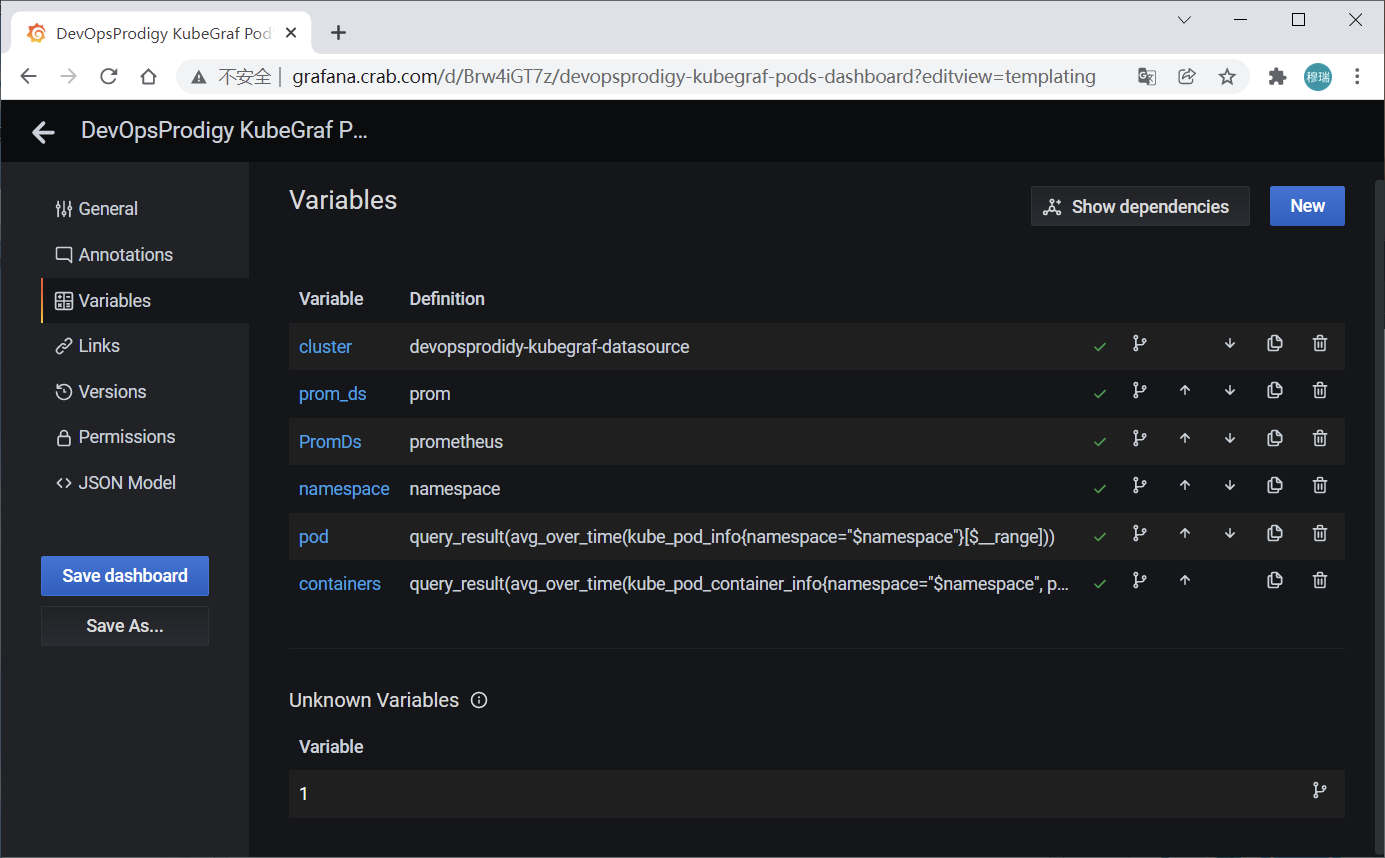Move the namespace variable up
The height and width of the screenshot is (858, 1385).
[x=1185, y=486]
